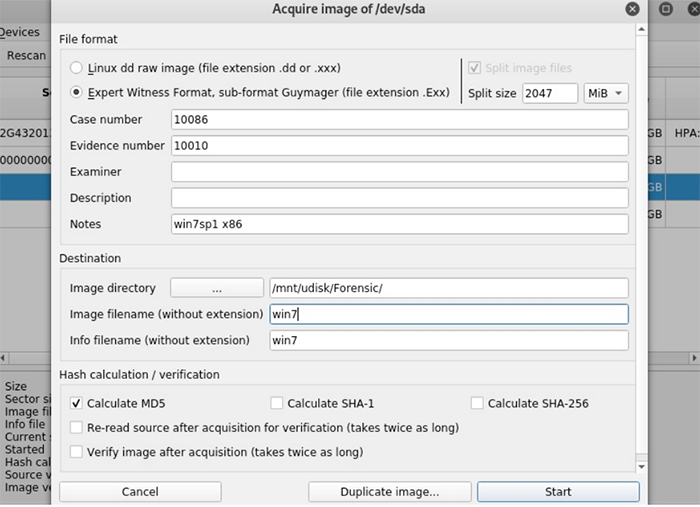Enable Calculate SHA-256
Image resolution: width=700 pixels, height=507 pixels.
tap(477, 403)
